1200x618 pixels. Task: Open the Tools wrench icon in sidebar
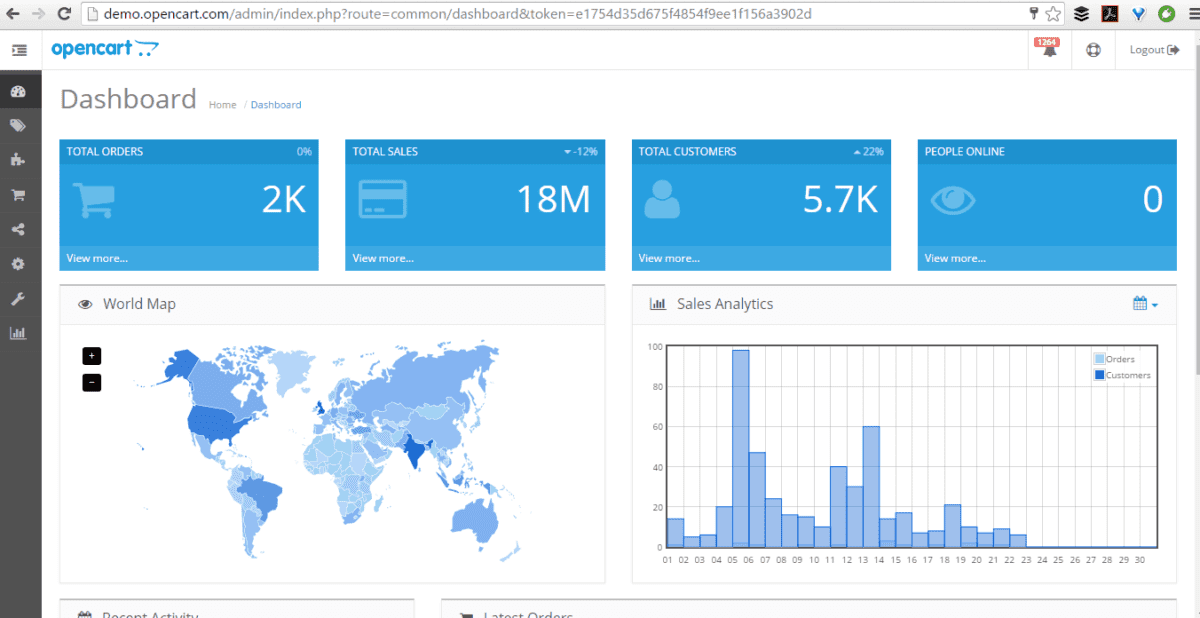click(x=18, y=299)
